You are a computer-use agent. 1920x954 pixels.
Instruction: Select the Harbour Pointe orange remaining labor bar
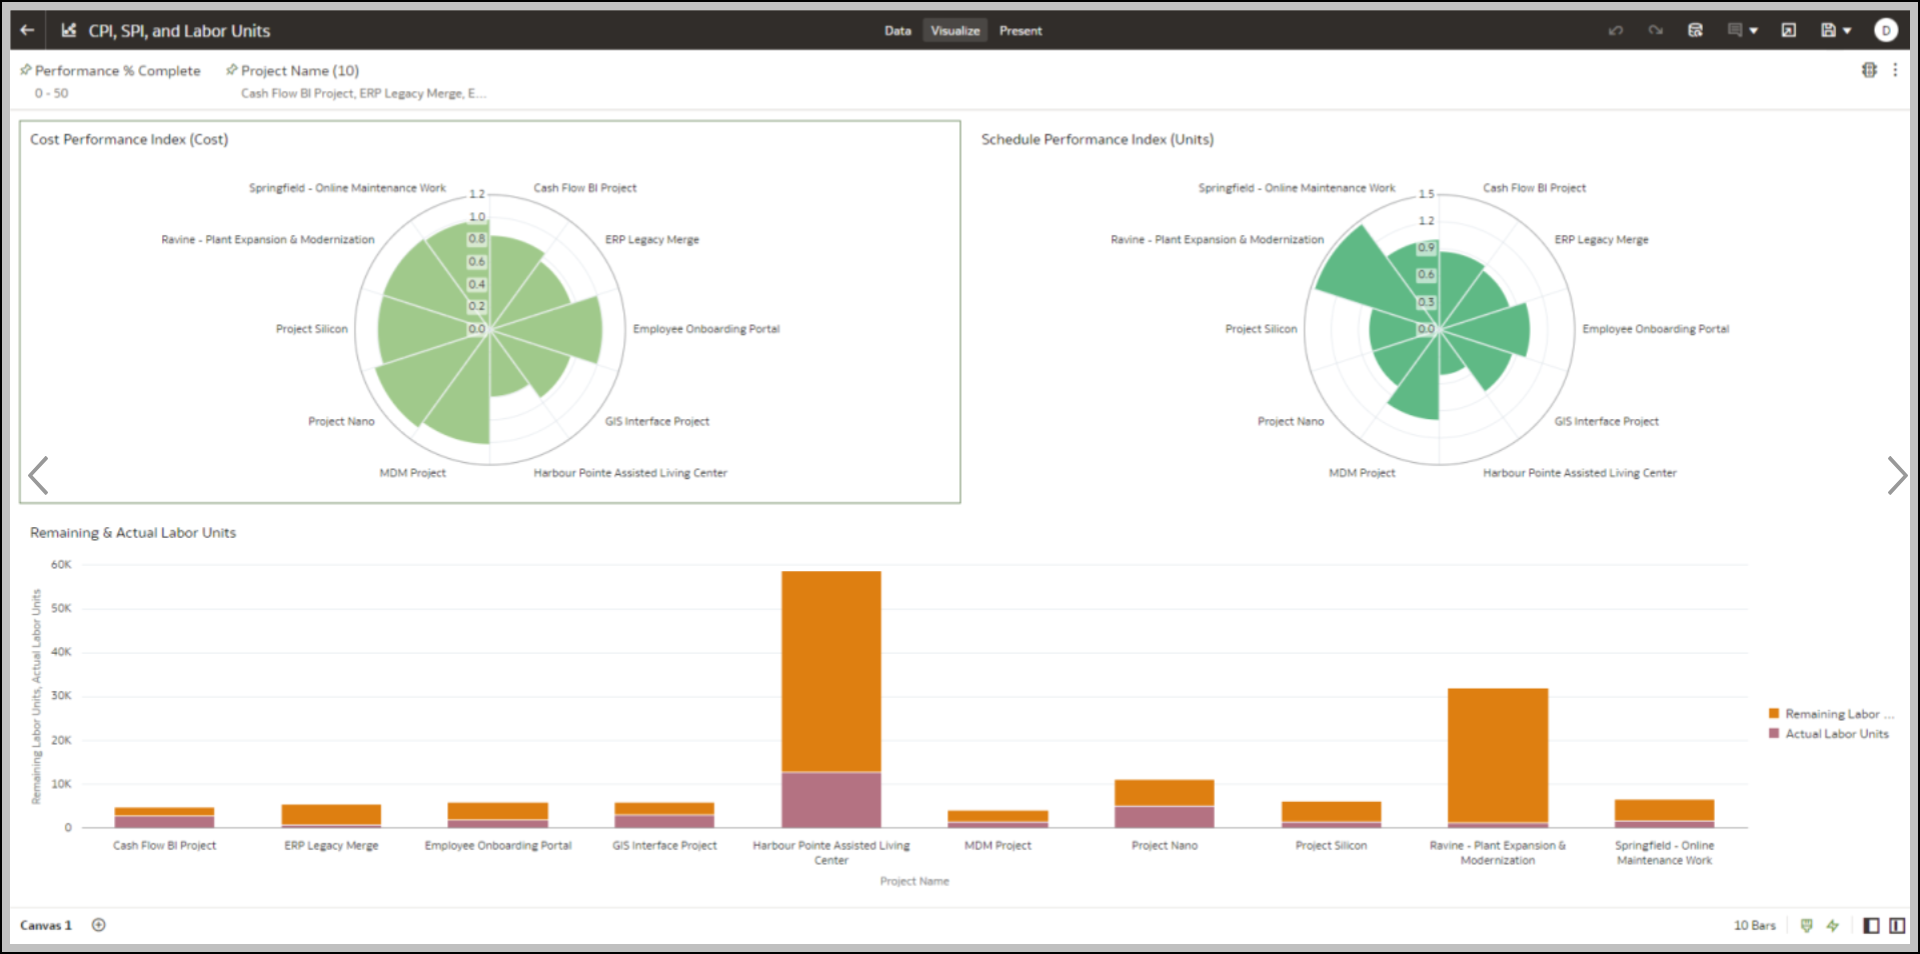(831, 671)
